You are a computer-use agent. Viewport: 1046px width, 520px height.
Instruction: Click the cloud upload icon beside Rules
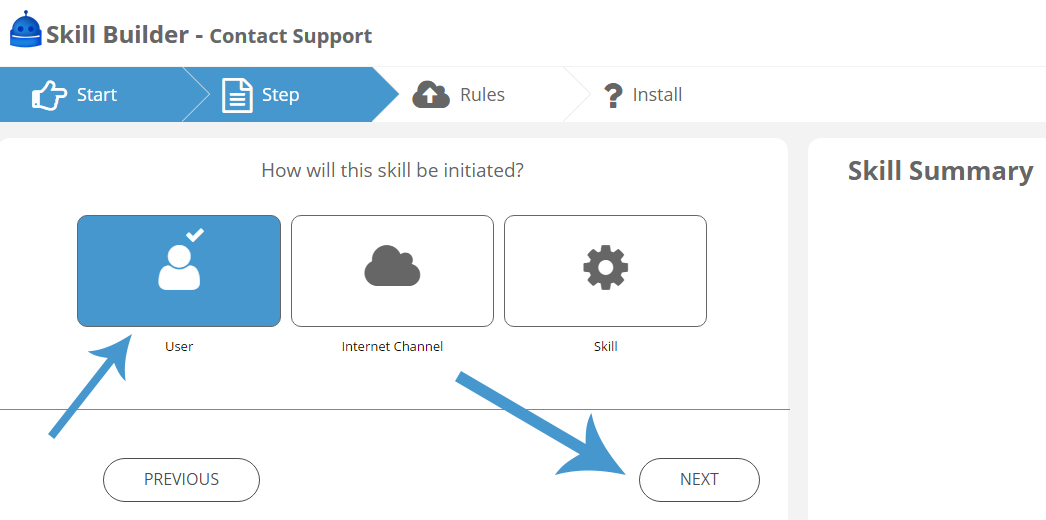click(431, 95)
